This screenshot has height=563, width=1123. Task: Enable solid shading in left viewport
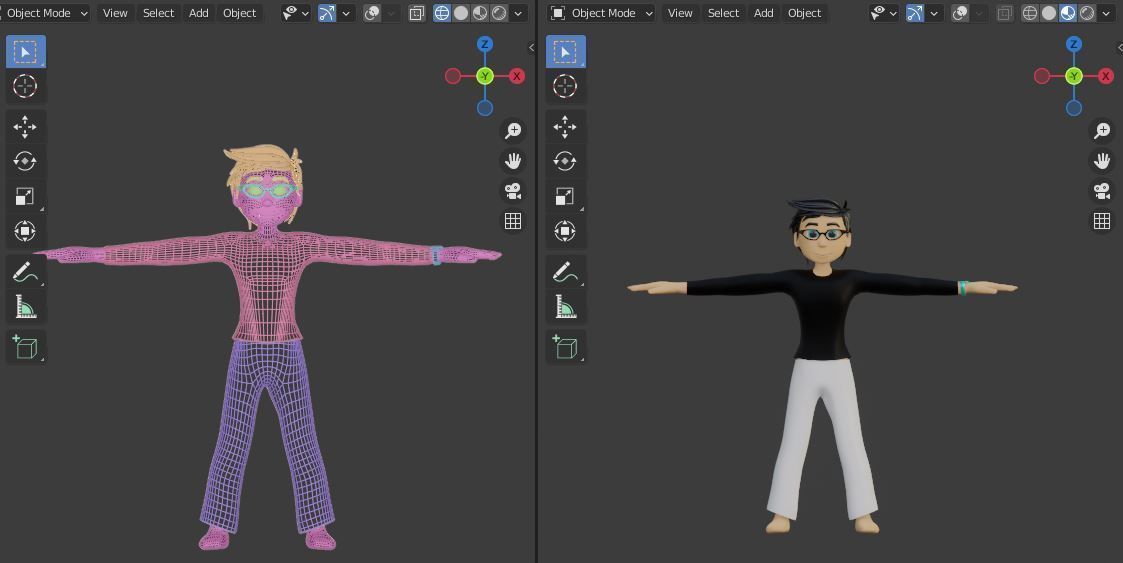[461, 13]
